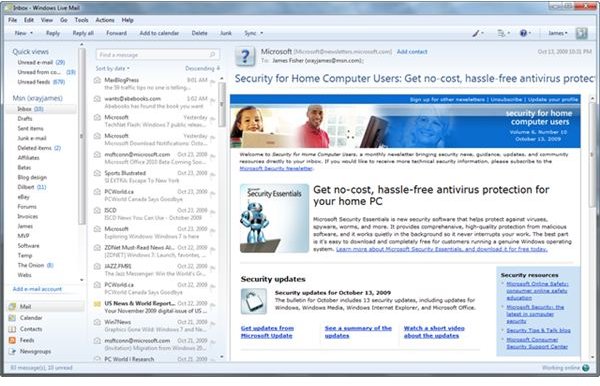The image size is (600, 386).
Task: Click the search magnifier in Find a message
Action: coord(212,55)
